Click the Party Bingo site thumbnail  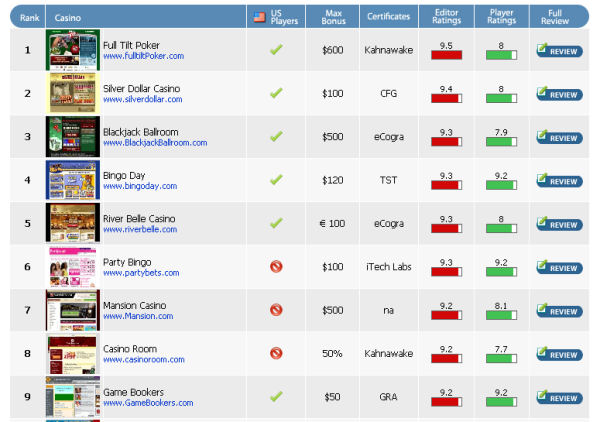point(73,267)
